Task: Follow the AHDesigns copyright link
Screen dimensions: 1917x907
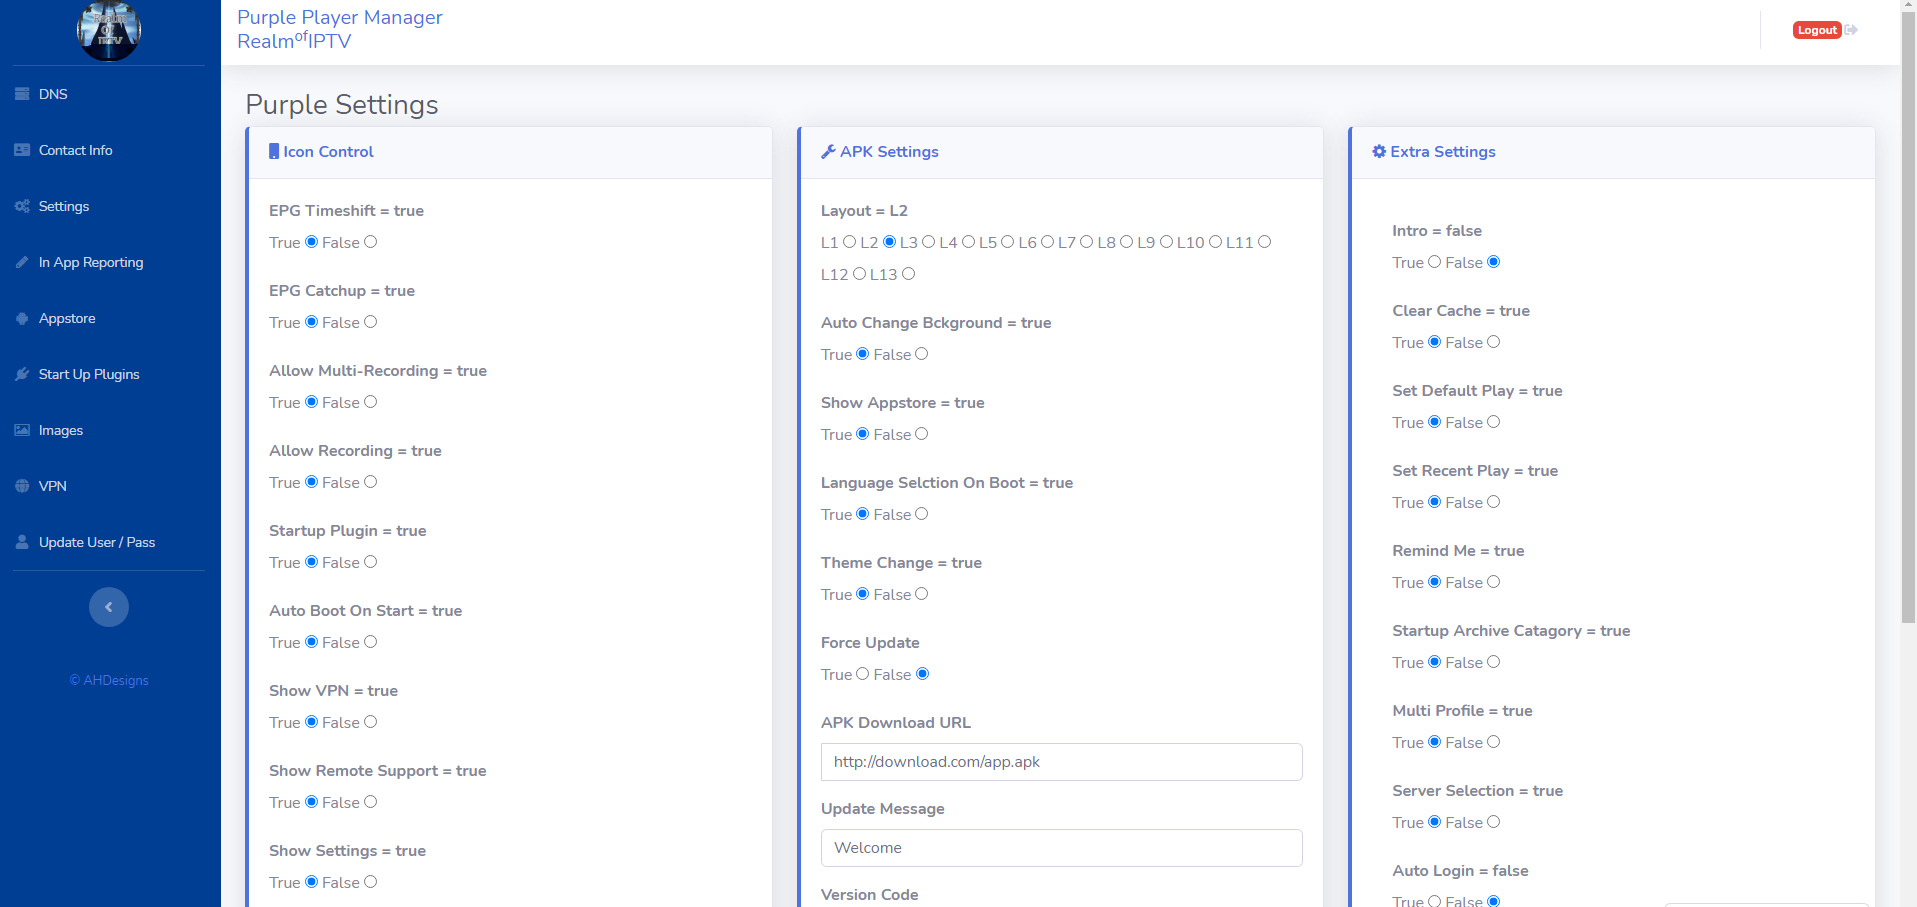Action: coord(109,680)
